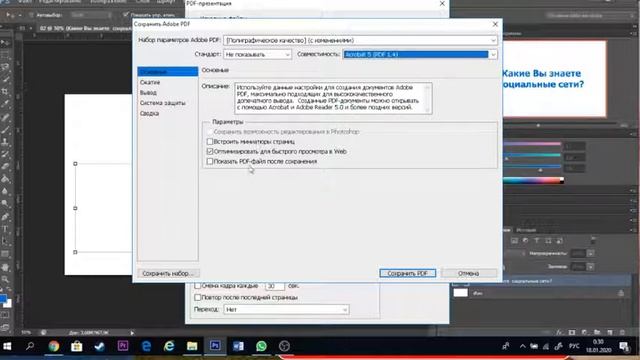Viewport: 640px width, 360px height.
Task: Select the Dodge tool
Action: (5, 203)
